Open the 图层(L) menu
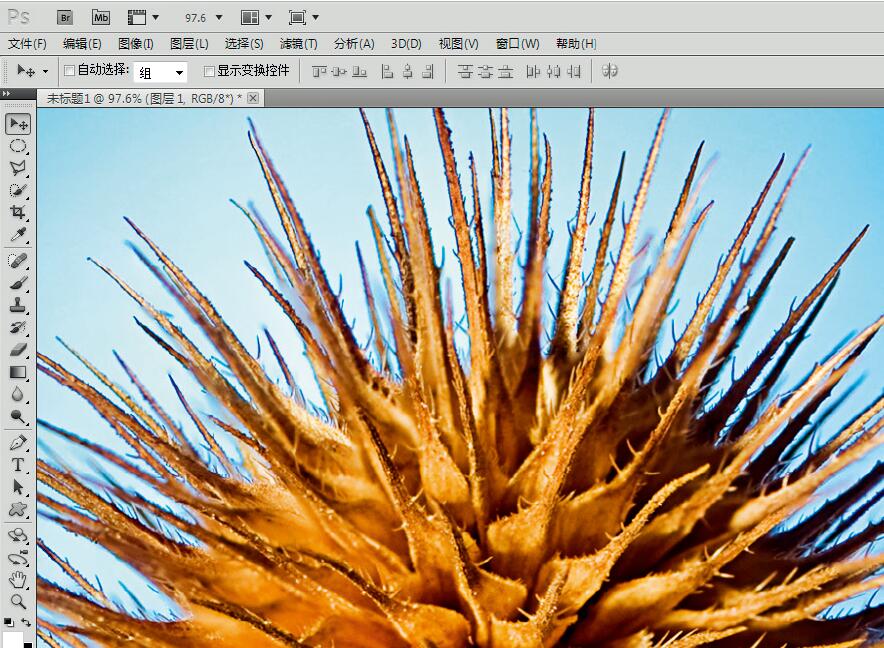 pyautogui.click(x=189, y=44)
